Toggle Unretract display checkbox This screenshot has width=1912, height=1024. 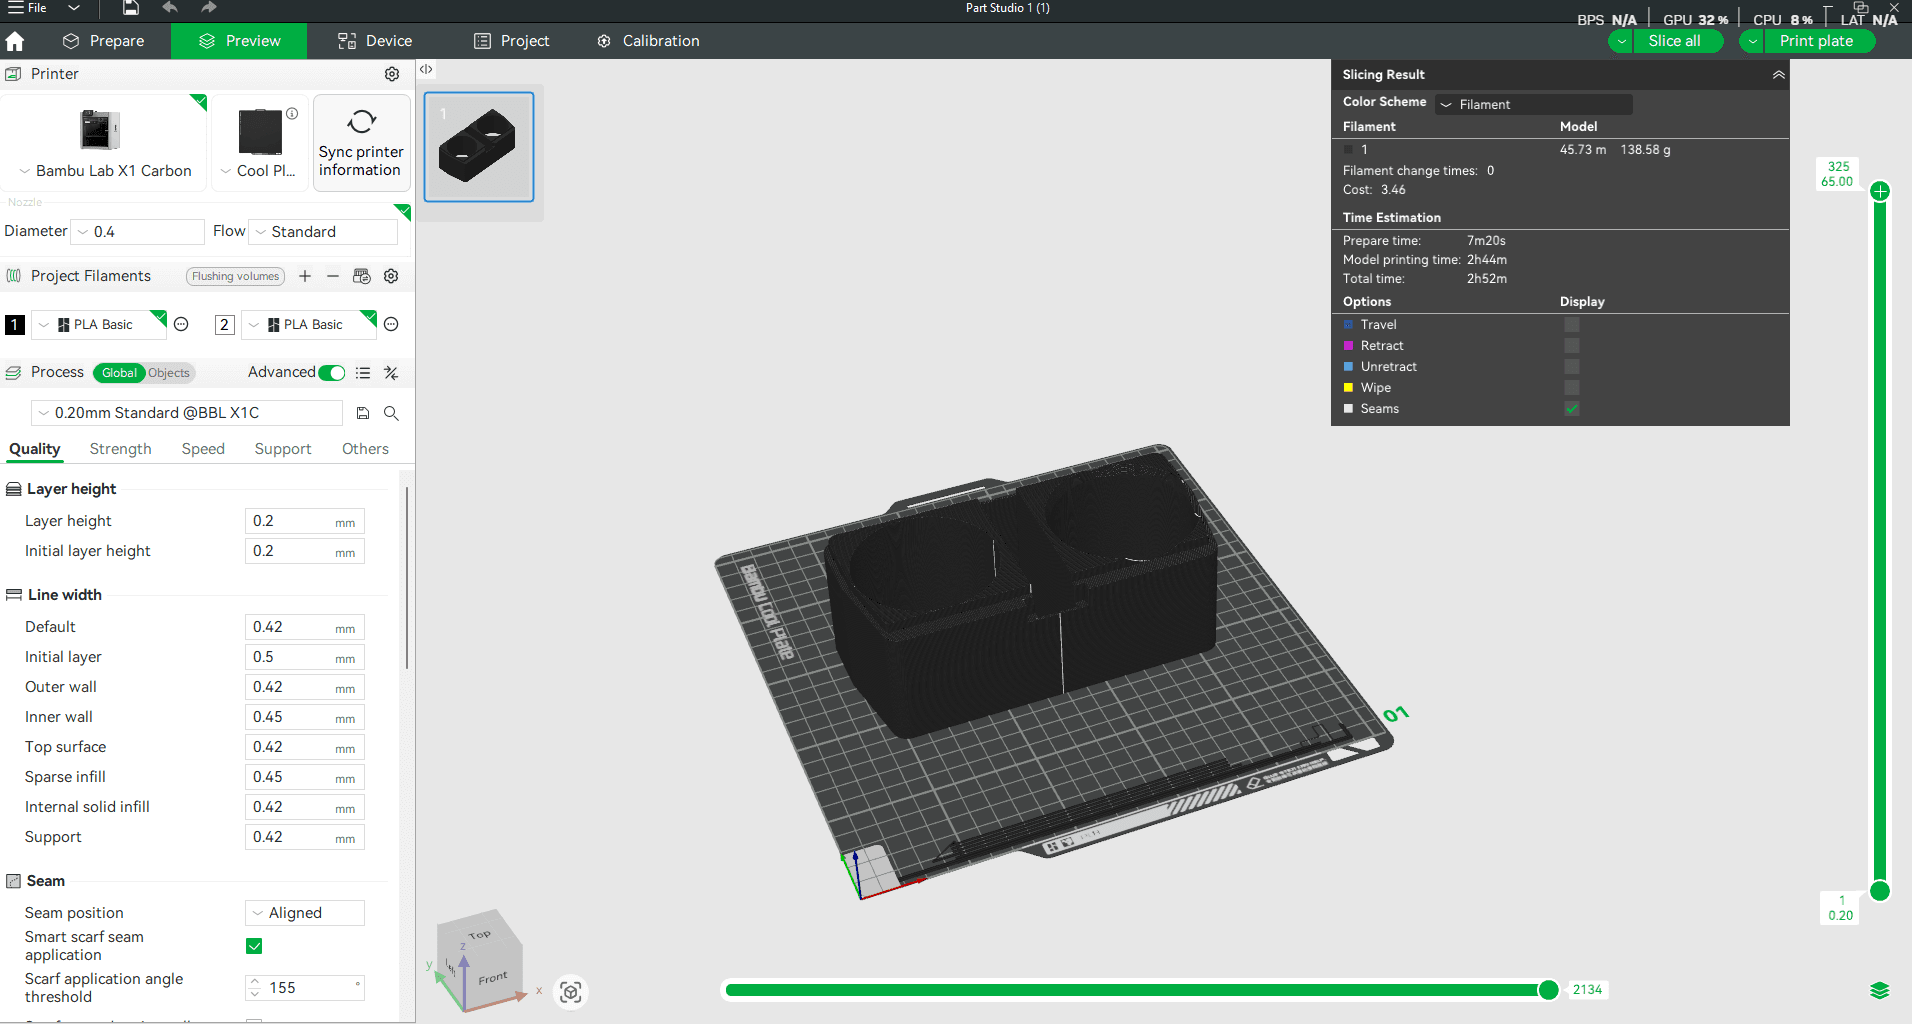(1572, 367)
